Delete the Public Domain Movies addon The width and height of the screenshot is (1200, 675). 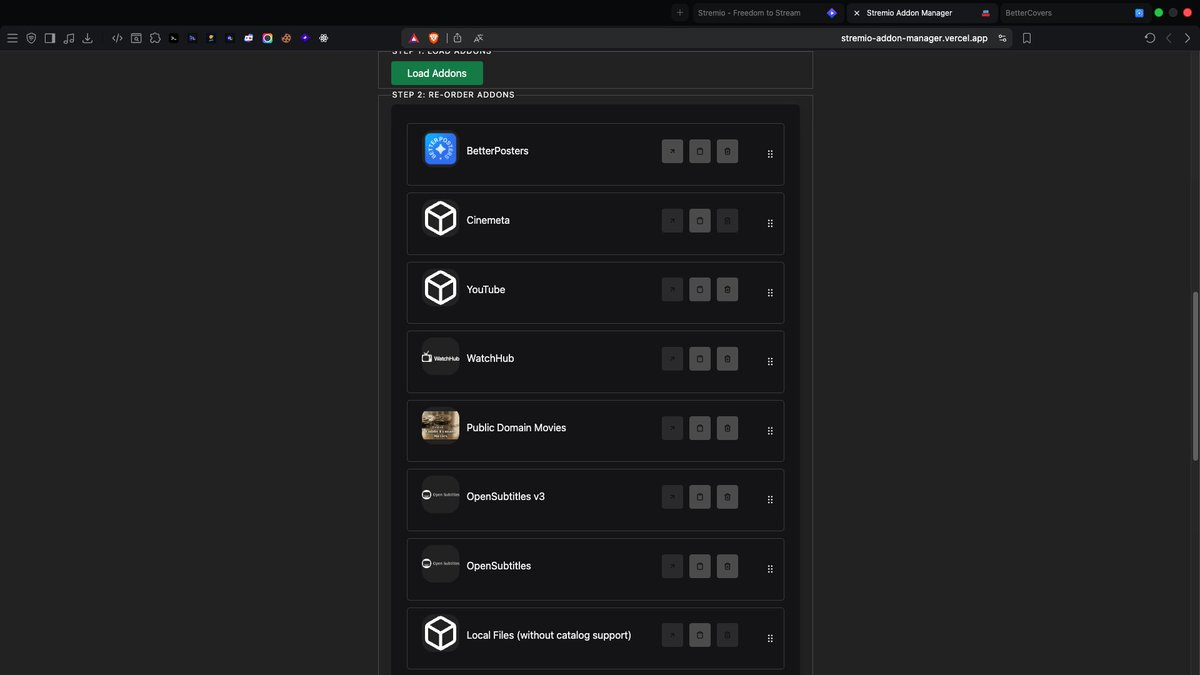pyautogui.click(x=727, y=427)
